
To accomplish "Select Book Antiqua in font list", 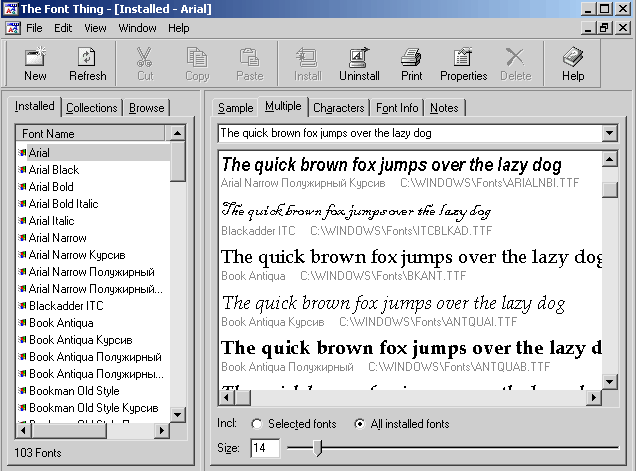I will (61, 323).
